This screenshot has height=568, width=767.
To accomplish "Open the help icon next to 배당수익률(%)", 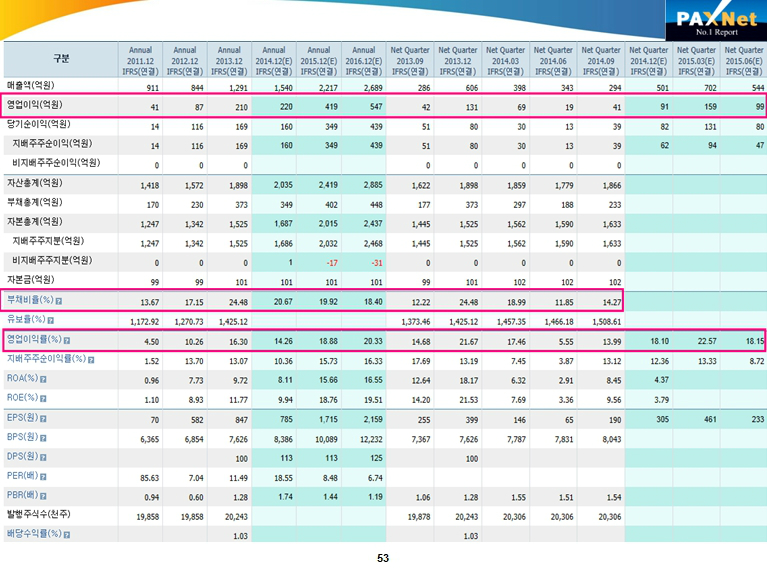I will pos(67,535).
